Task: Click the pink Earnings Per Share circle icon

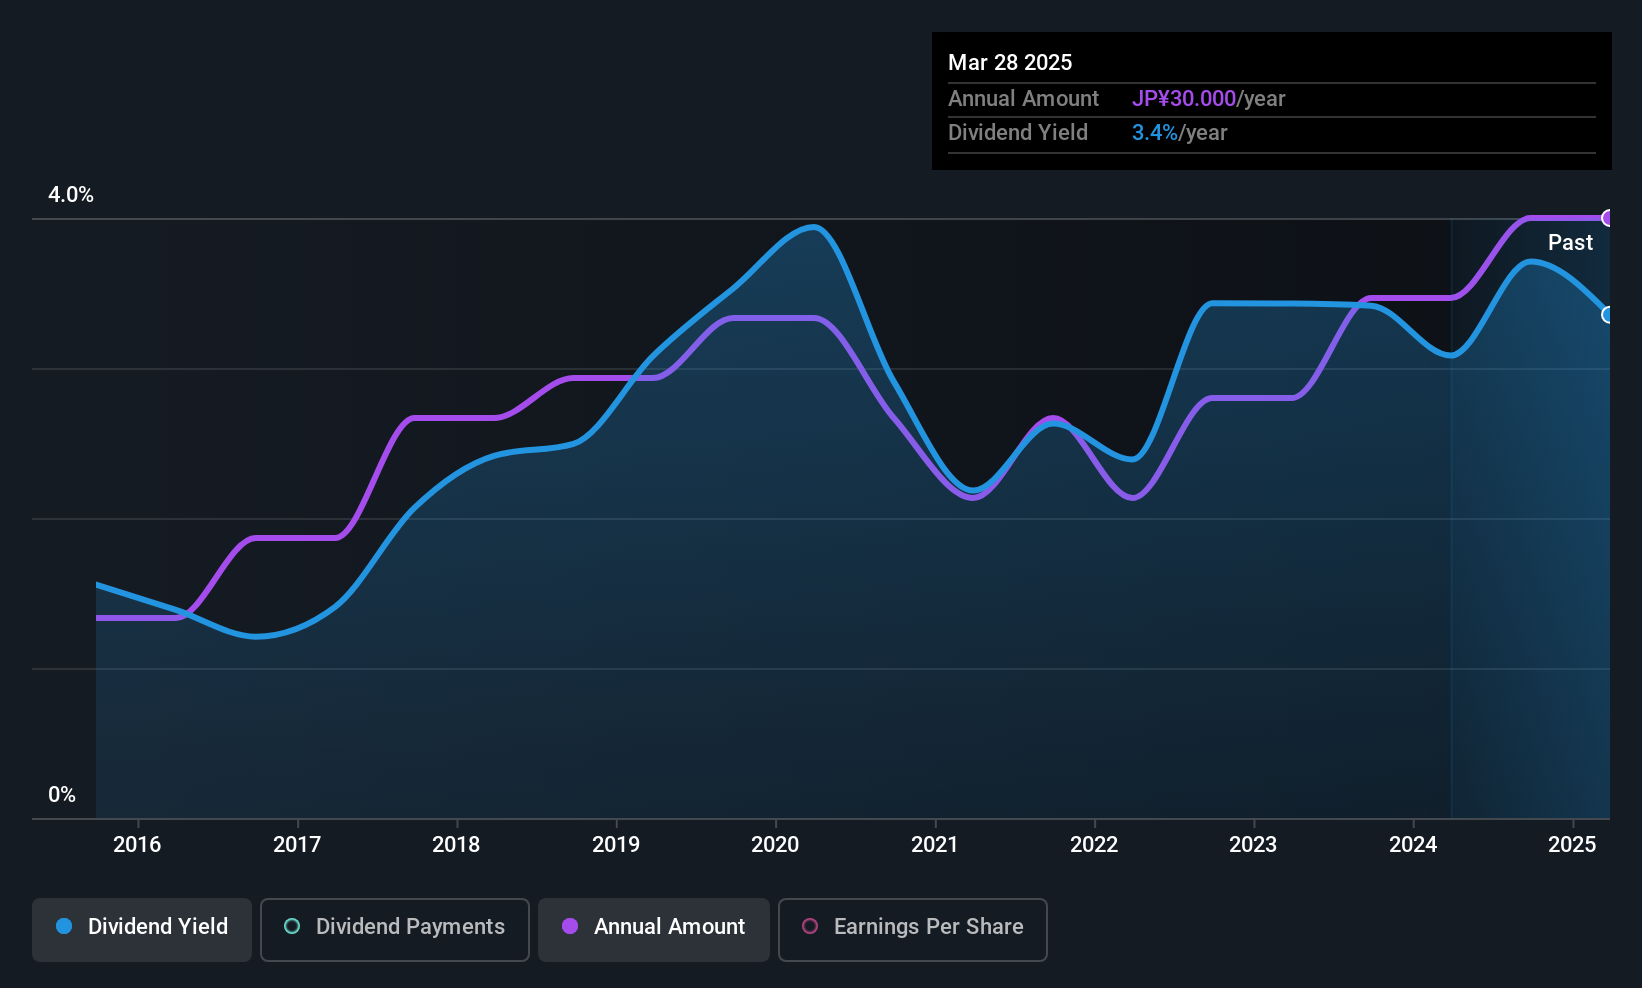Action: (810, 926)
